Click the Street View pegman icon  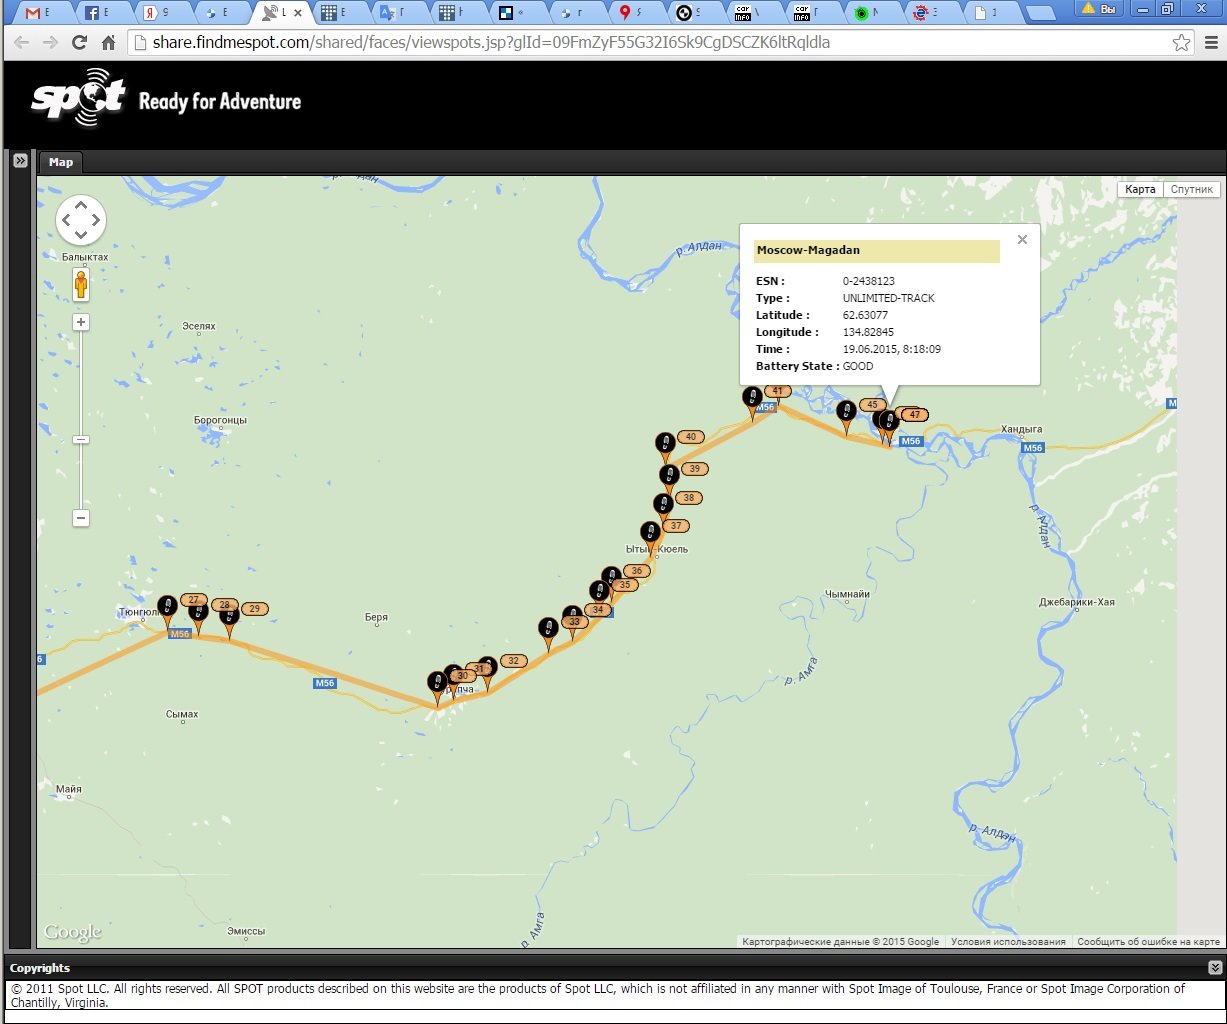[x=81, y=284]
